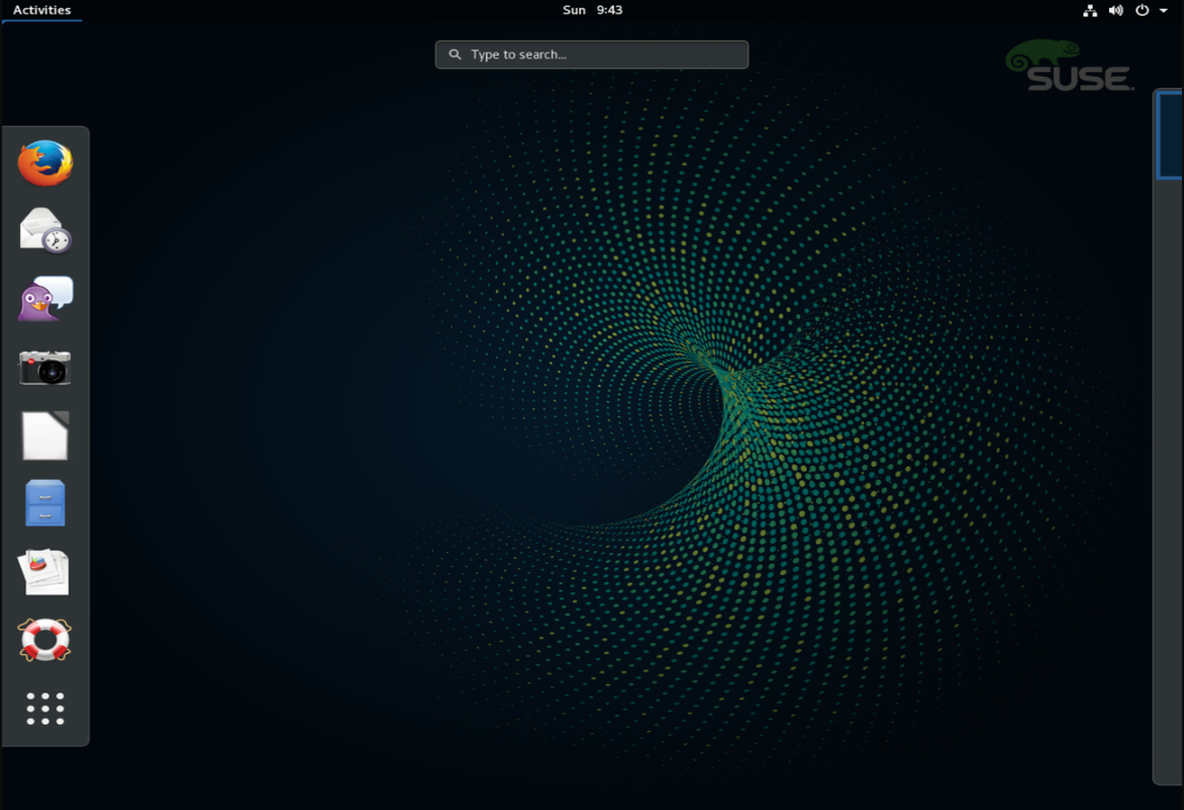Click the magnifying glass search icon
Screen dimensions: 1184x810
(x=455, y=55)
